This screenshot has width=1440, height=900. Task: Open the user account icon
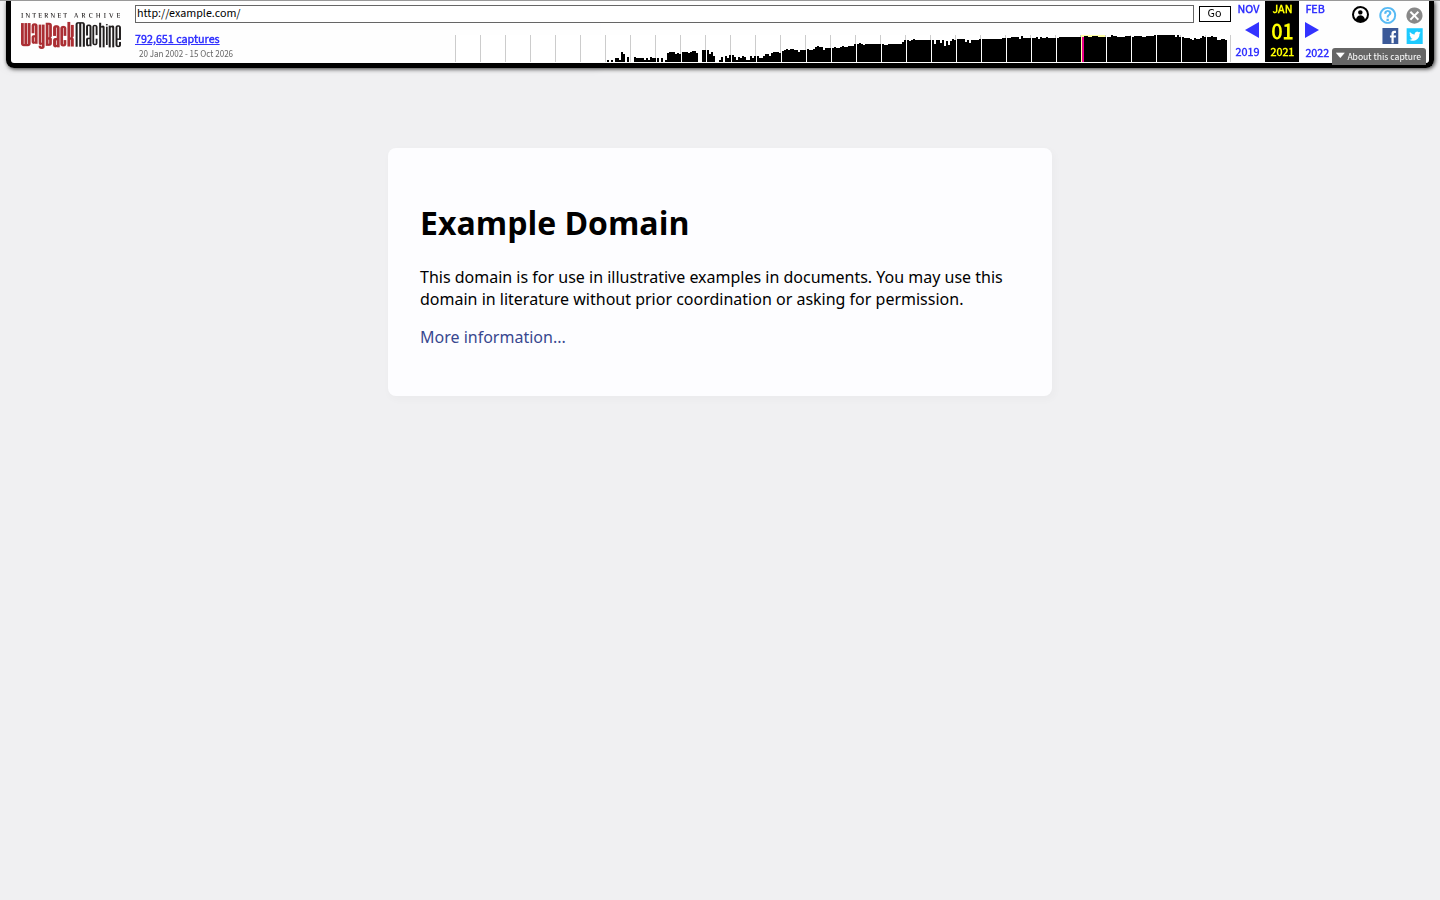1360,15
